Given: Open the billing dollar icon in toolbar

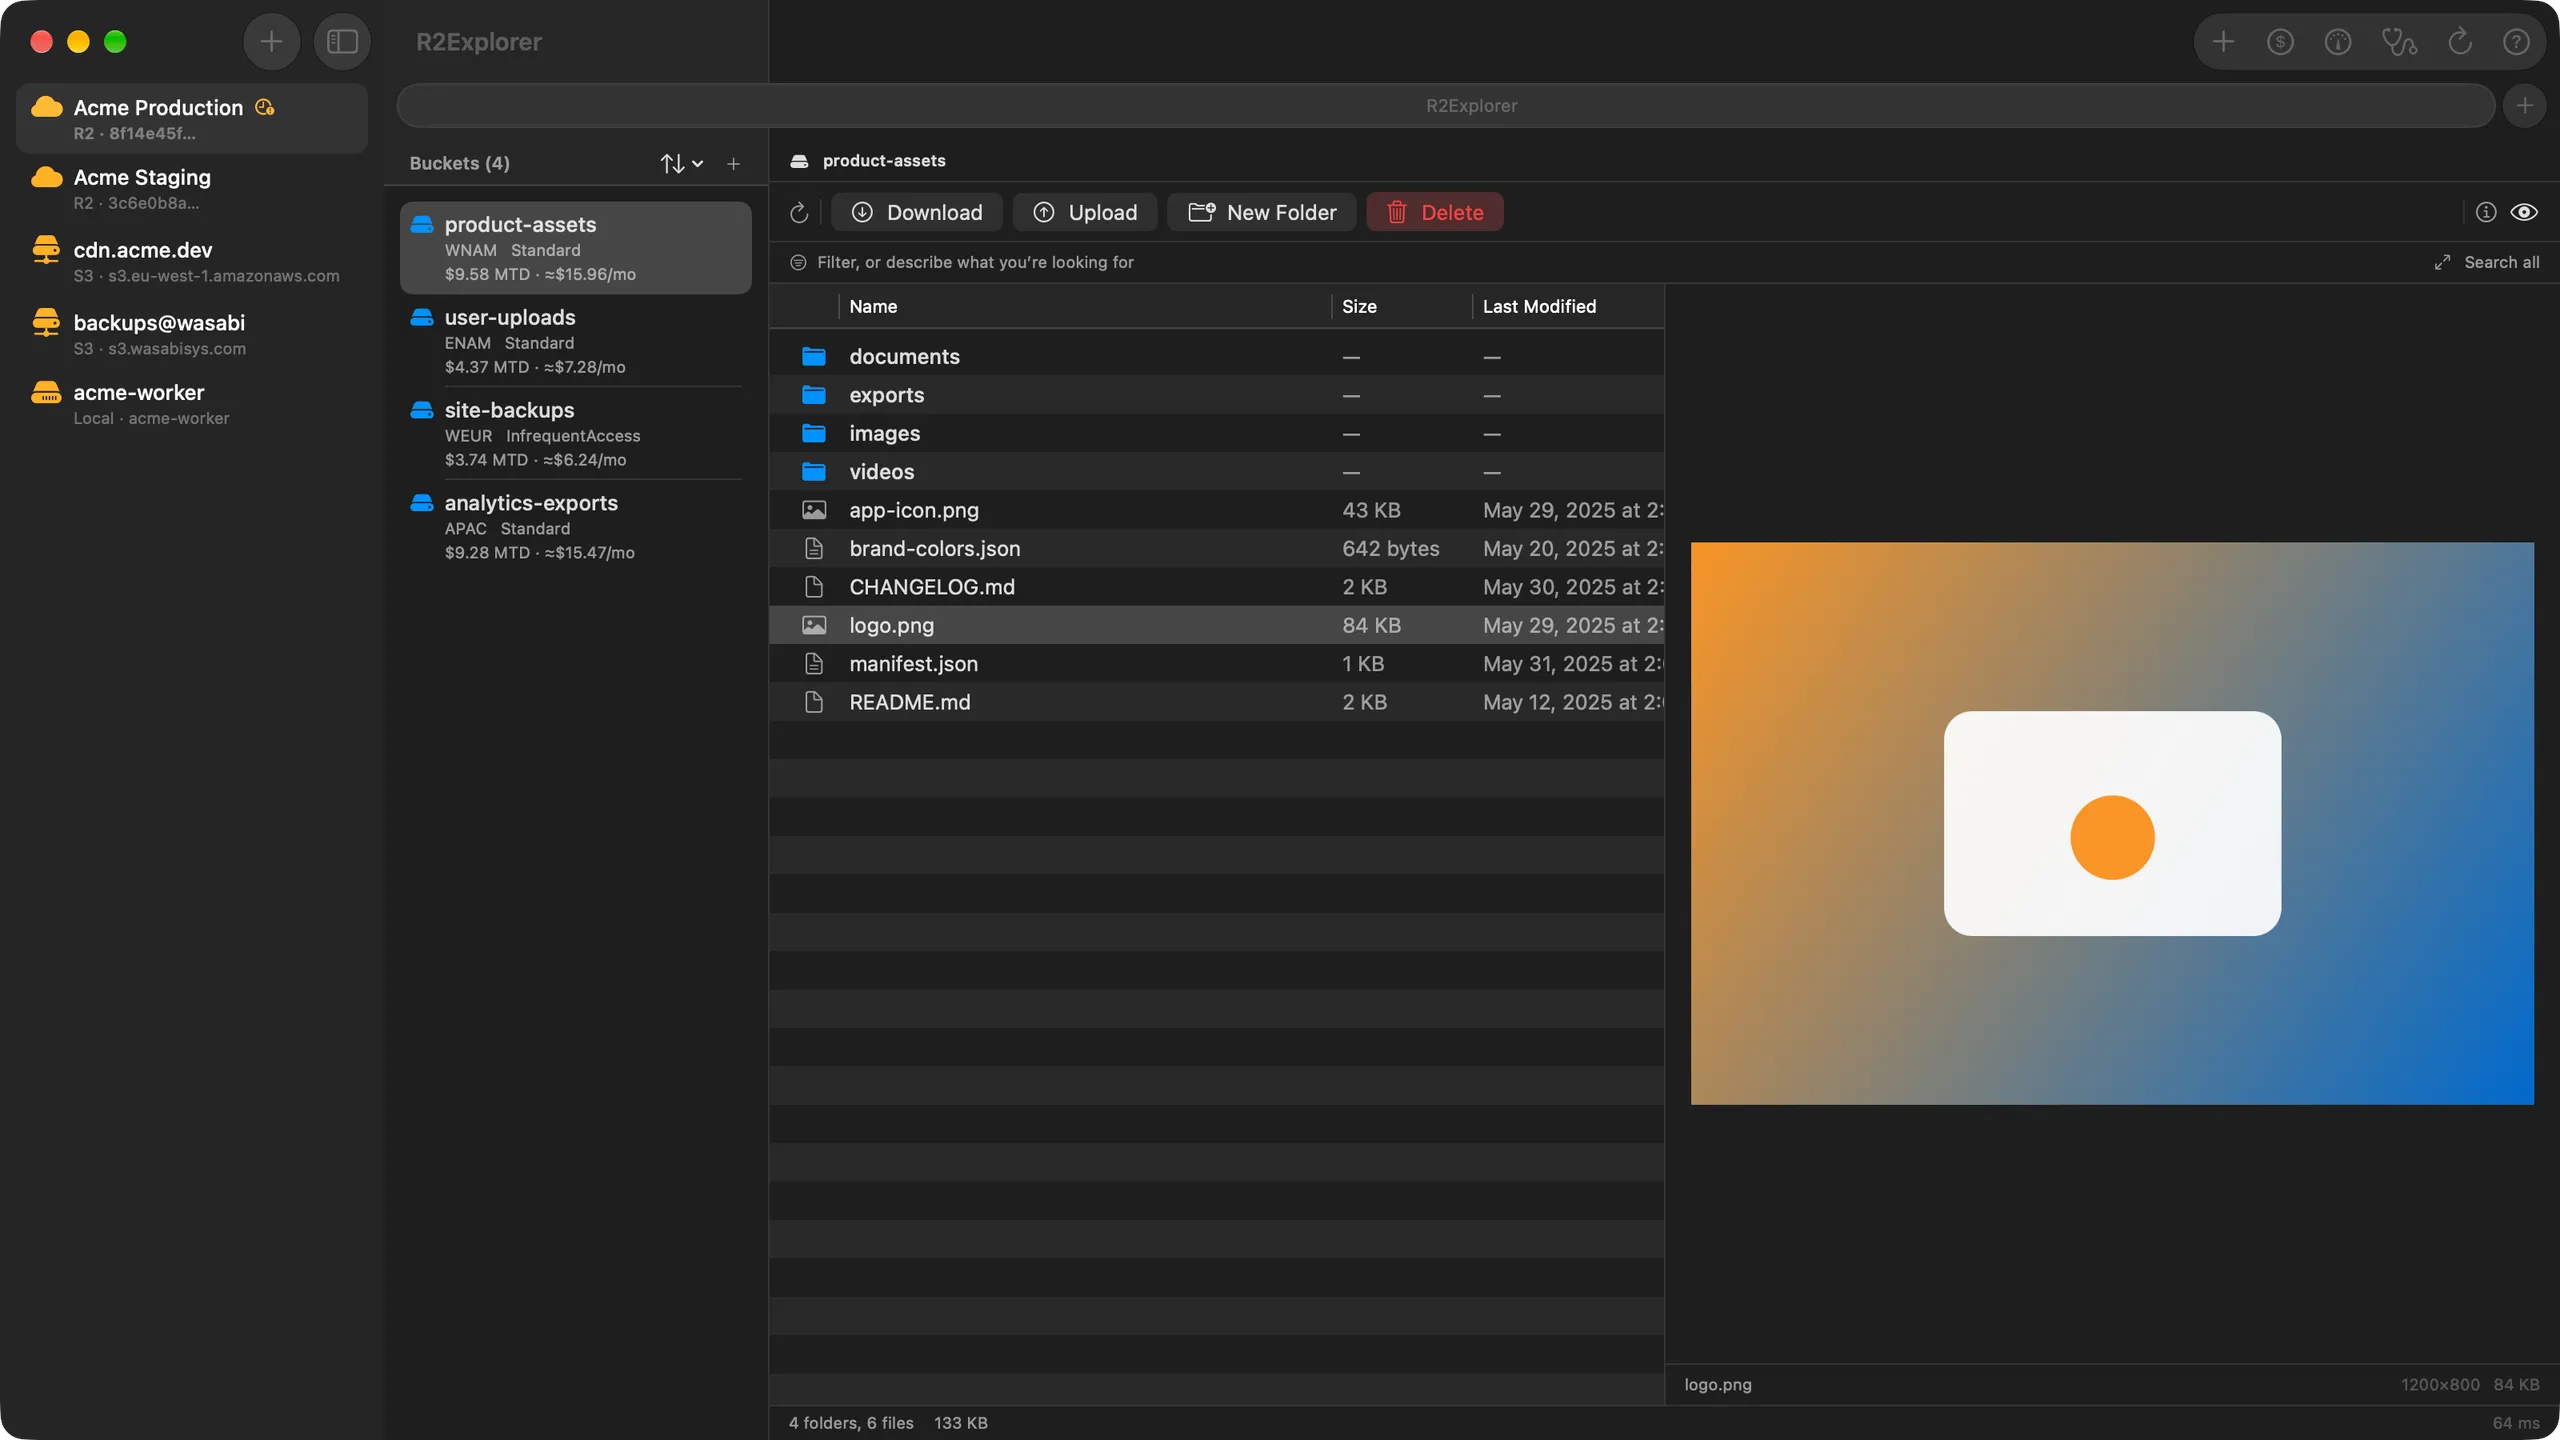Looking at the screenshot, I should [x=2280, y=41].
